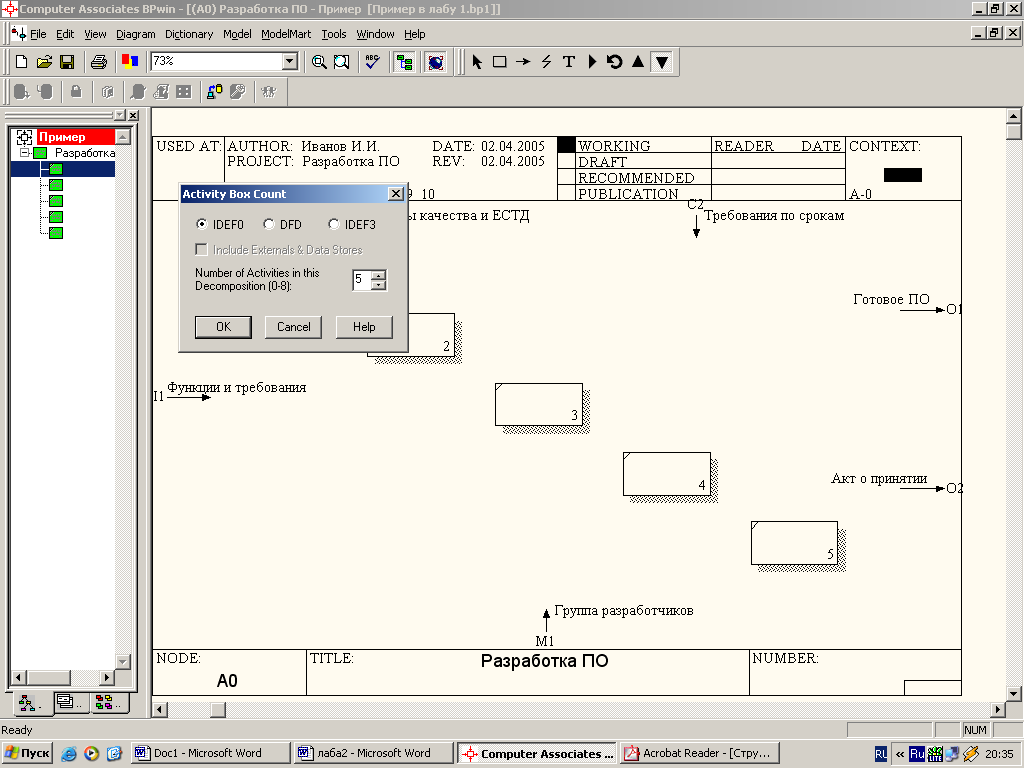Choose the Squiggle tool
1024x768 pixels.
pos(546,62)
